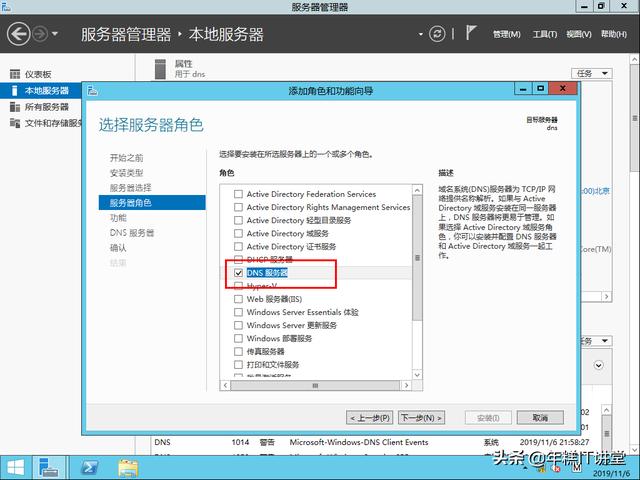
Task: Open the 任务 dropdown in properties panel
Action: 591,73
